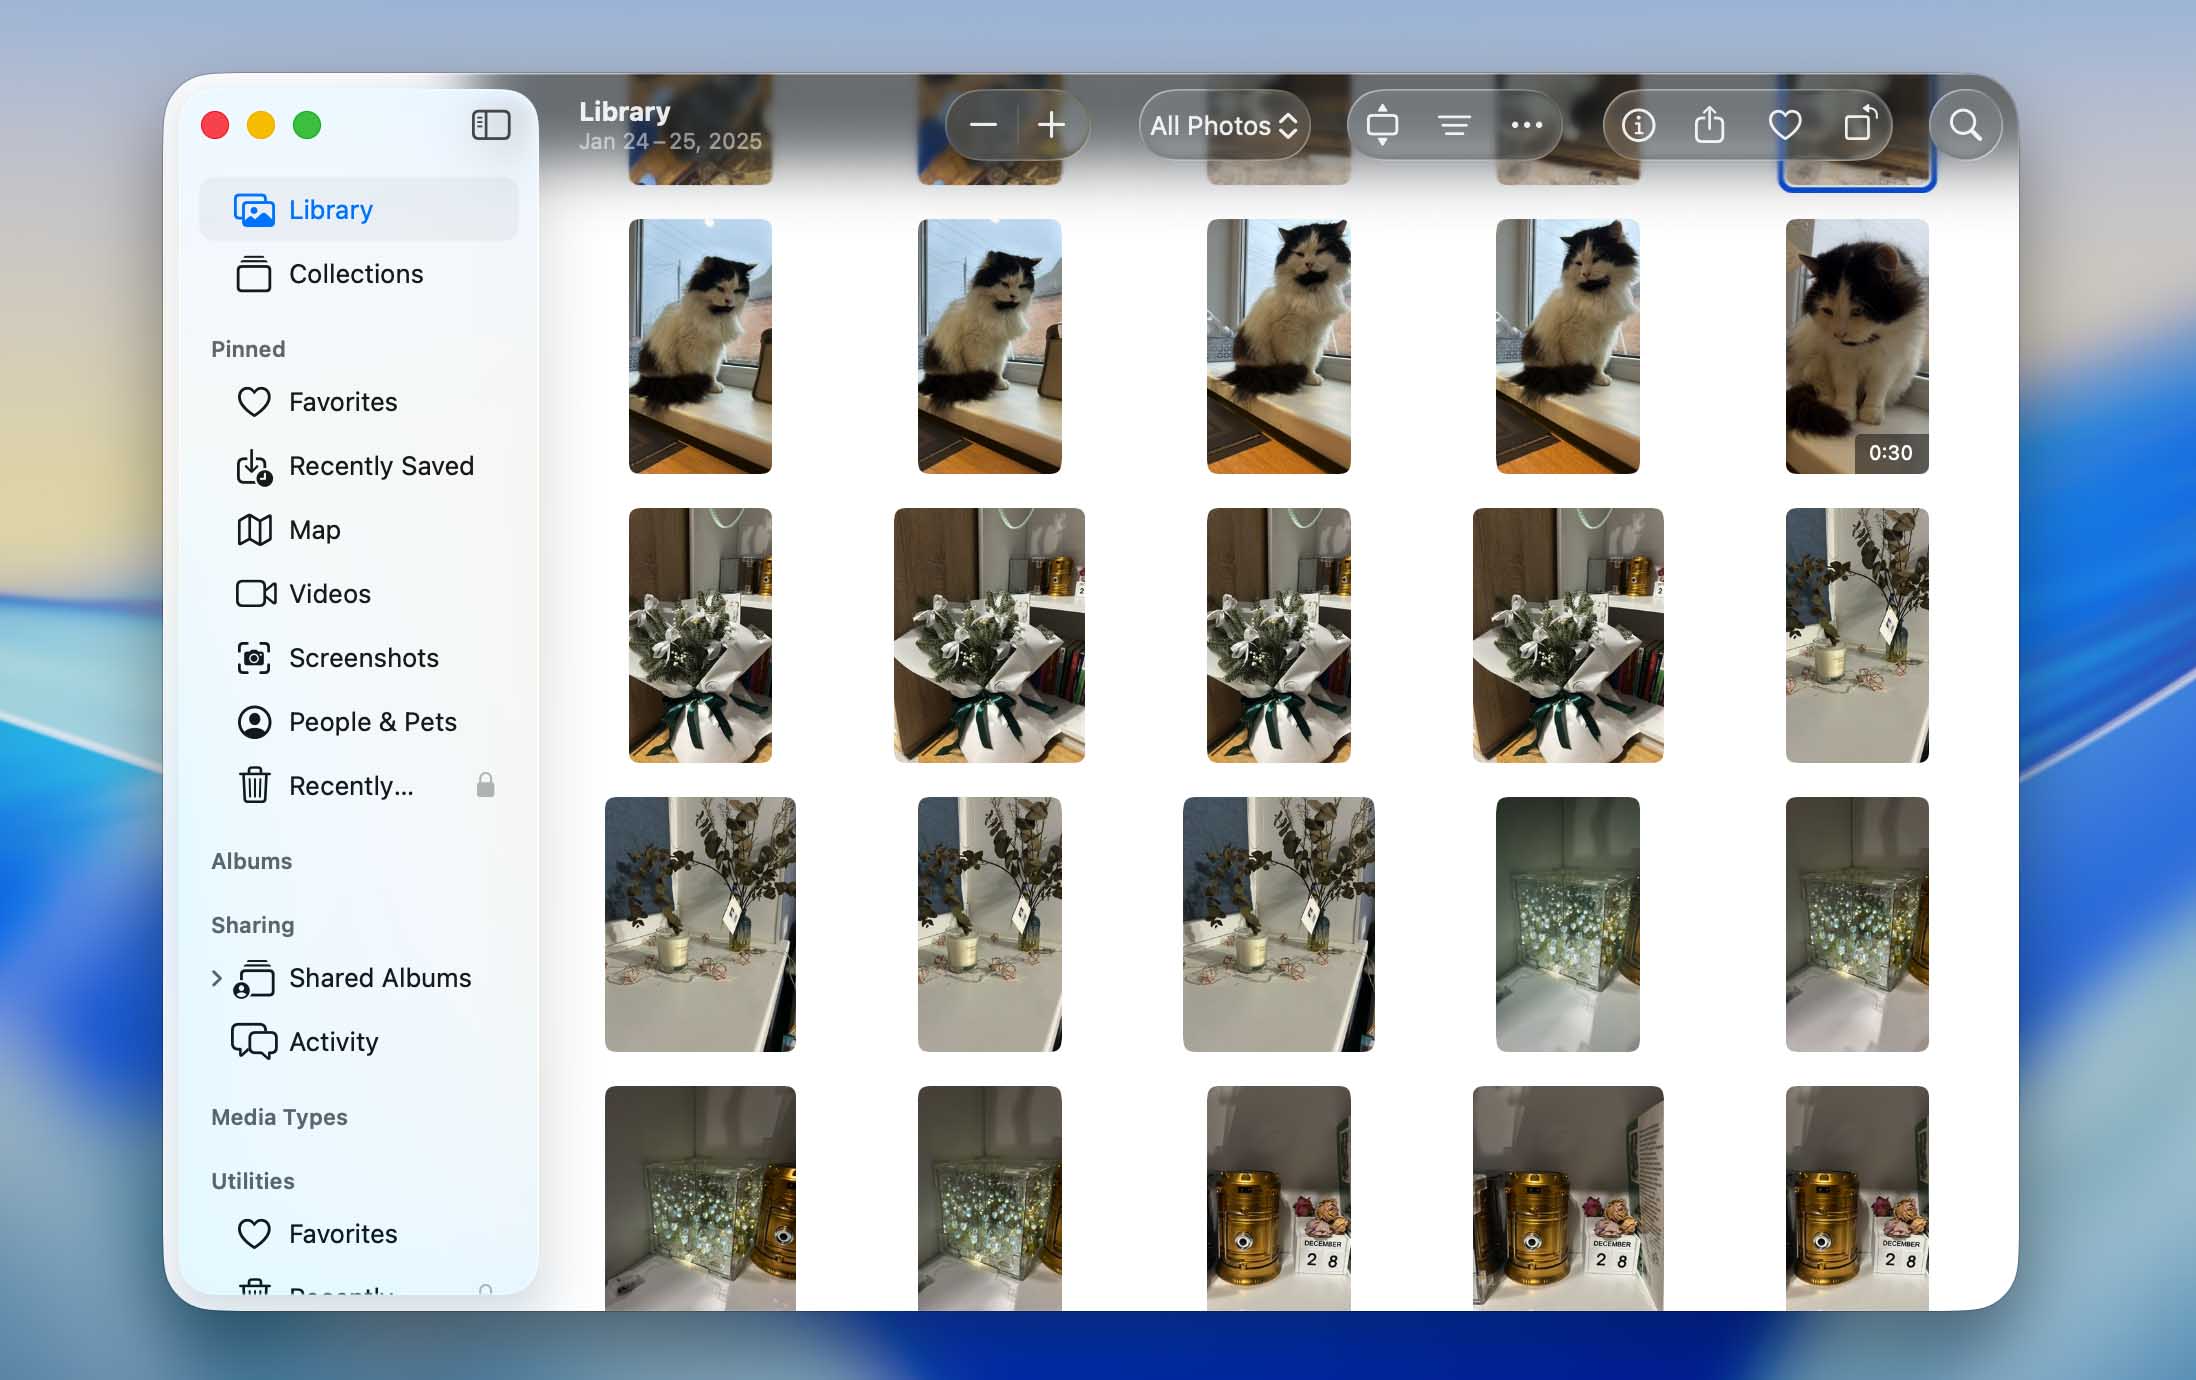Select Library in the sidebar
The height and width of the screenshot is (1380, 2196).
click(x=359, y=210)
